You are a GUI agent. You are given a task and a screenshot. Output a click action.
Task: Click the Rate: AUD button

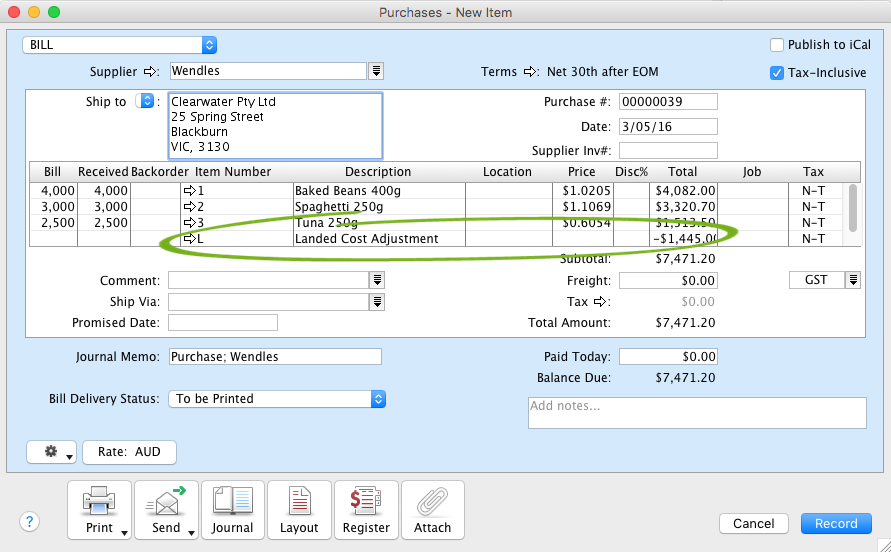(x=129, y=452)
